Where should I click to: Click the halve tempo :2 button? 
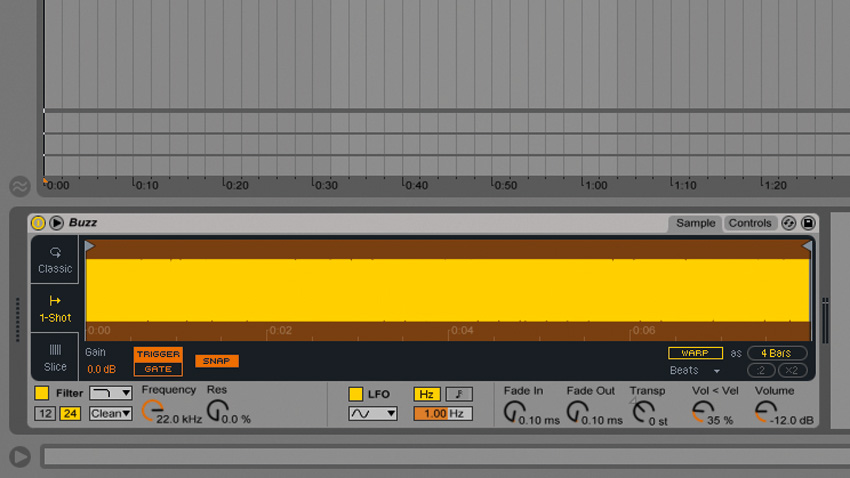(x=761, y=371)
